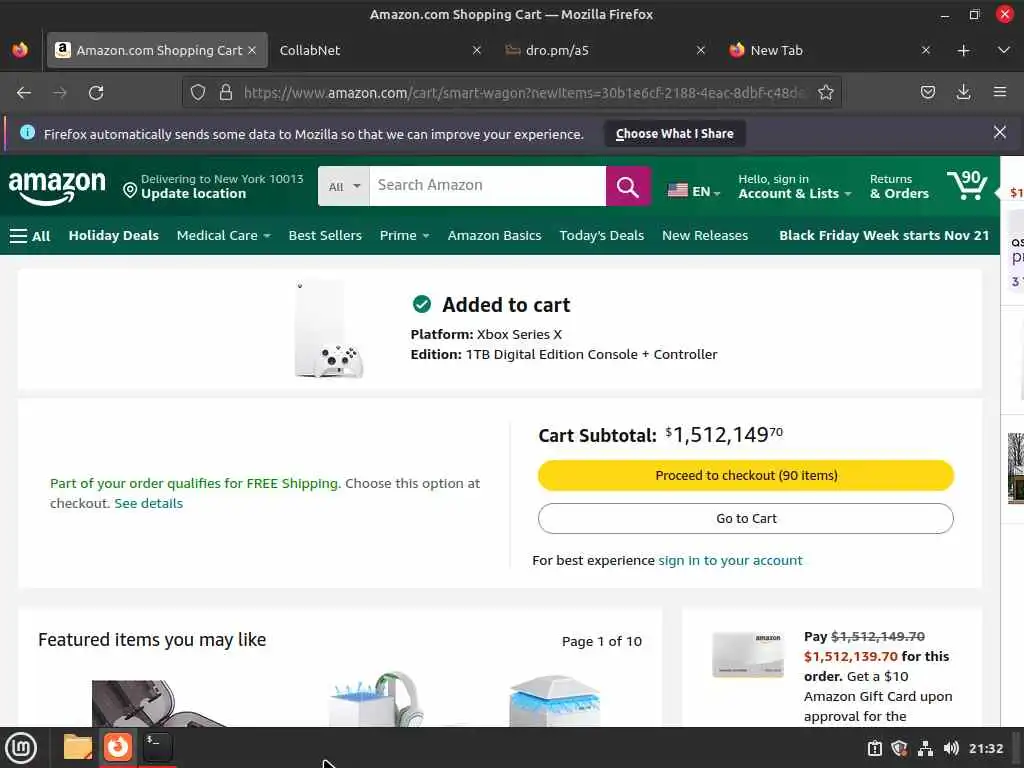The height and width of the screenshot is (768, 1024).
Task: Close the dro.pm/a5 tab
Action: (x=701, y=50)
